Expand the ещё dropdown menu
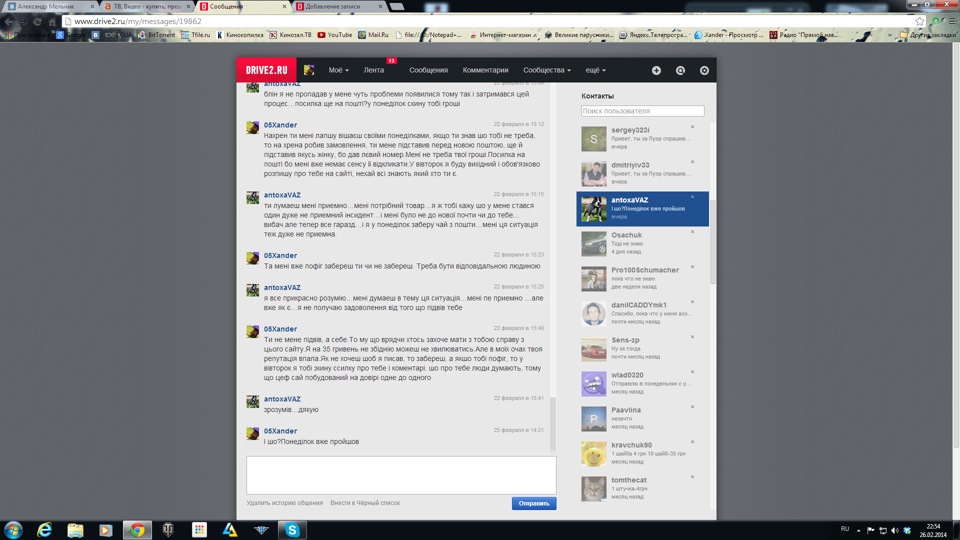This screenshot has height=540, width=960. (x=595, y=70)
